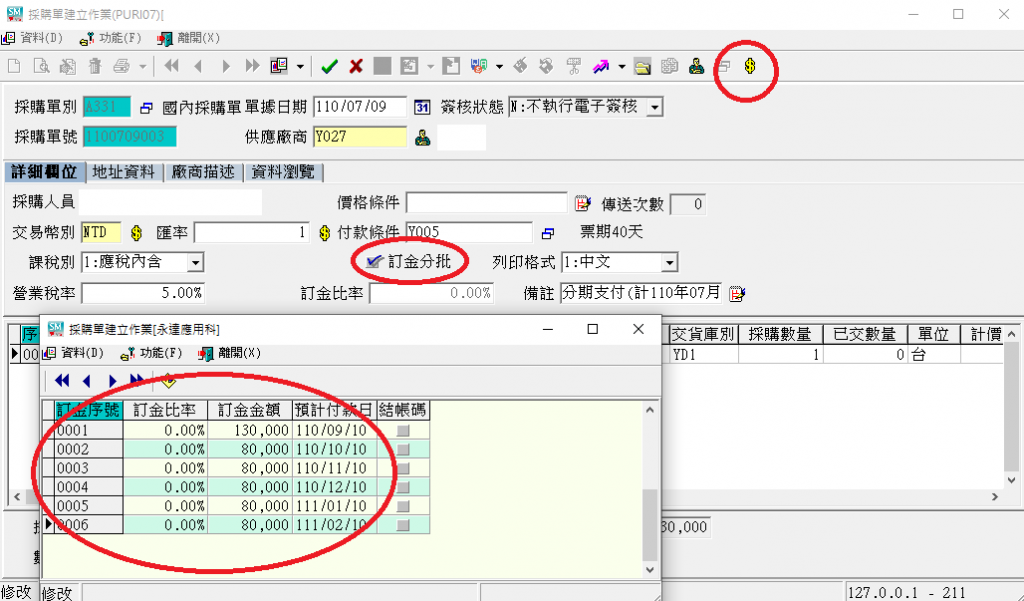Cancel edits with the red X icon
Screen dimensions: 1024x601
pos(356,66)
